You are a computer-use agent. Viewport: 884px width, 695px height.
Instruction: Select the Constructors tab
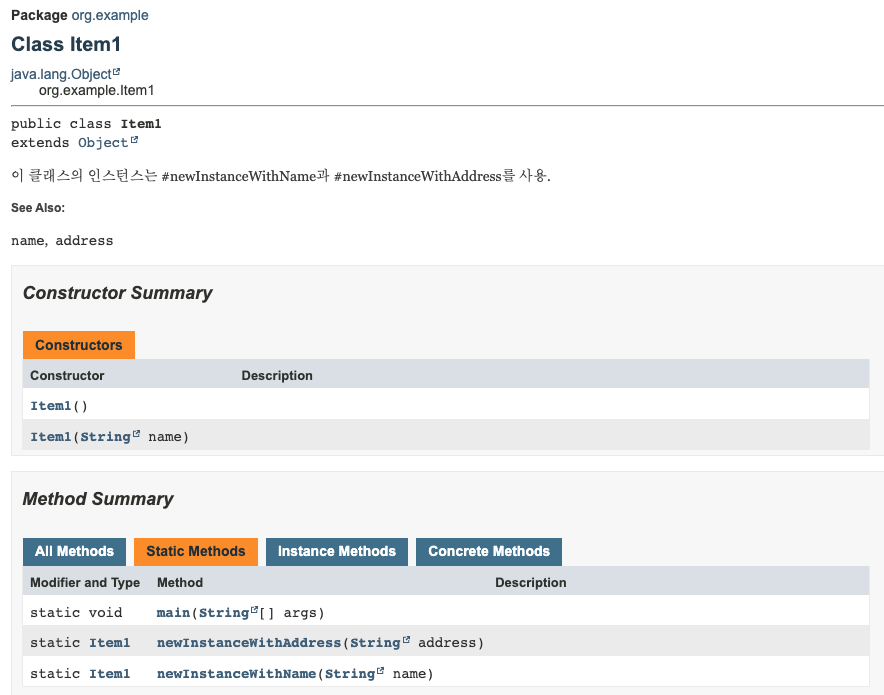point(79,345)
